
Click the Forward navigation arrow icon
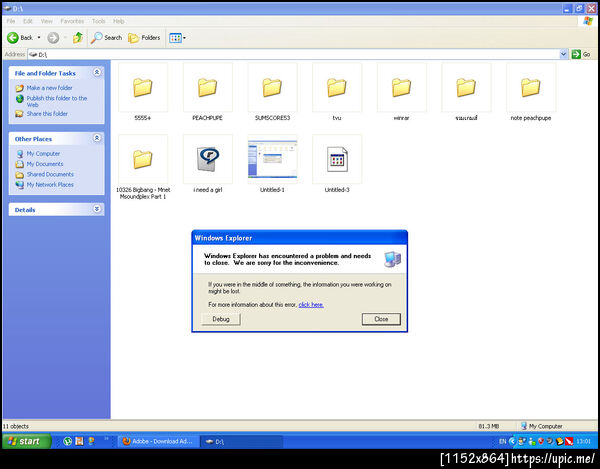pyautogui.click(x=53, y=37)
